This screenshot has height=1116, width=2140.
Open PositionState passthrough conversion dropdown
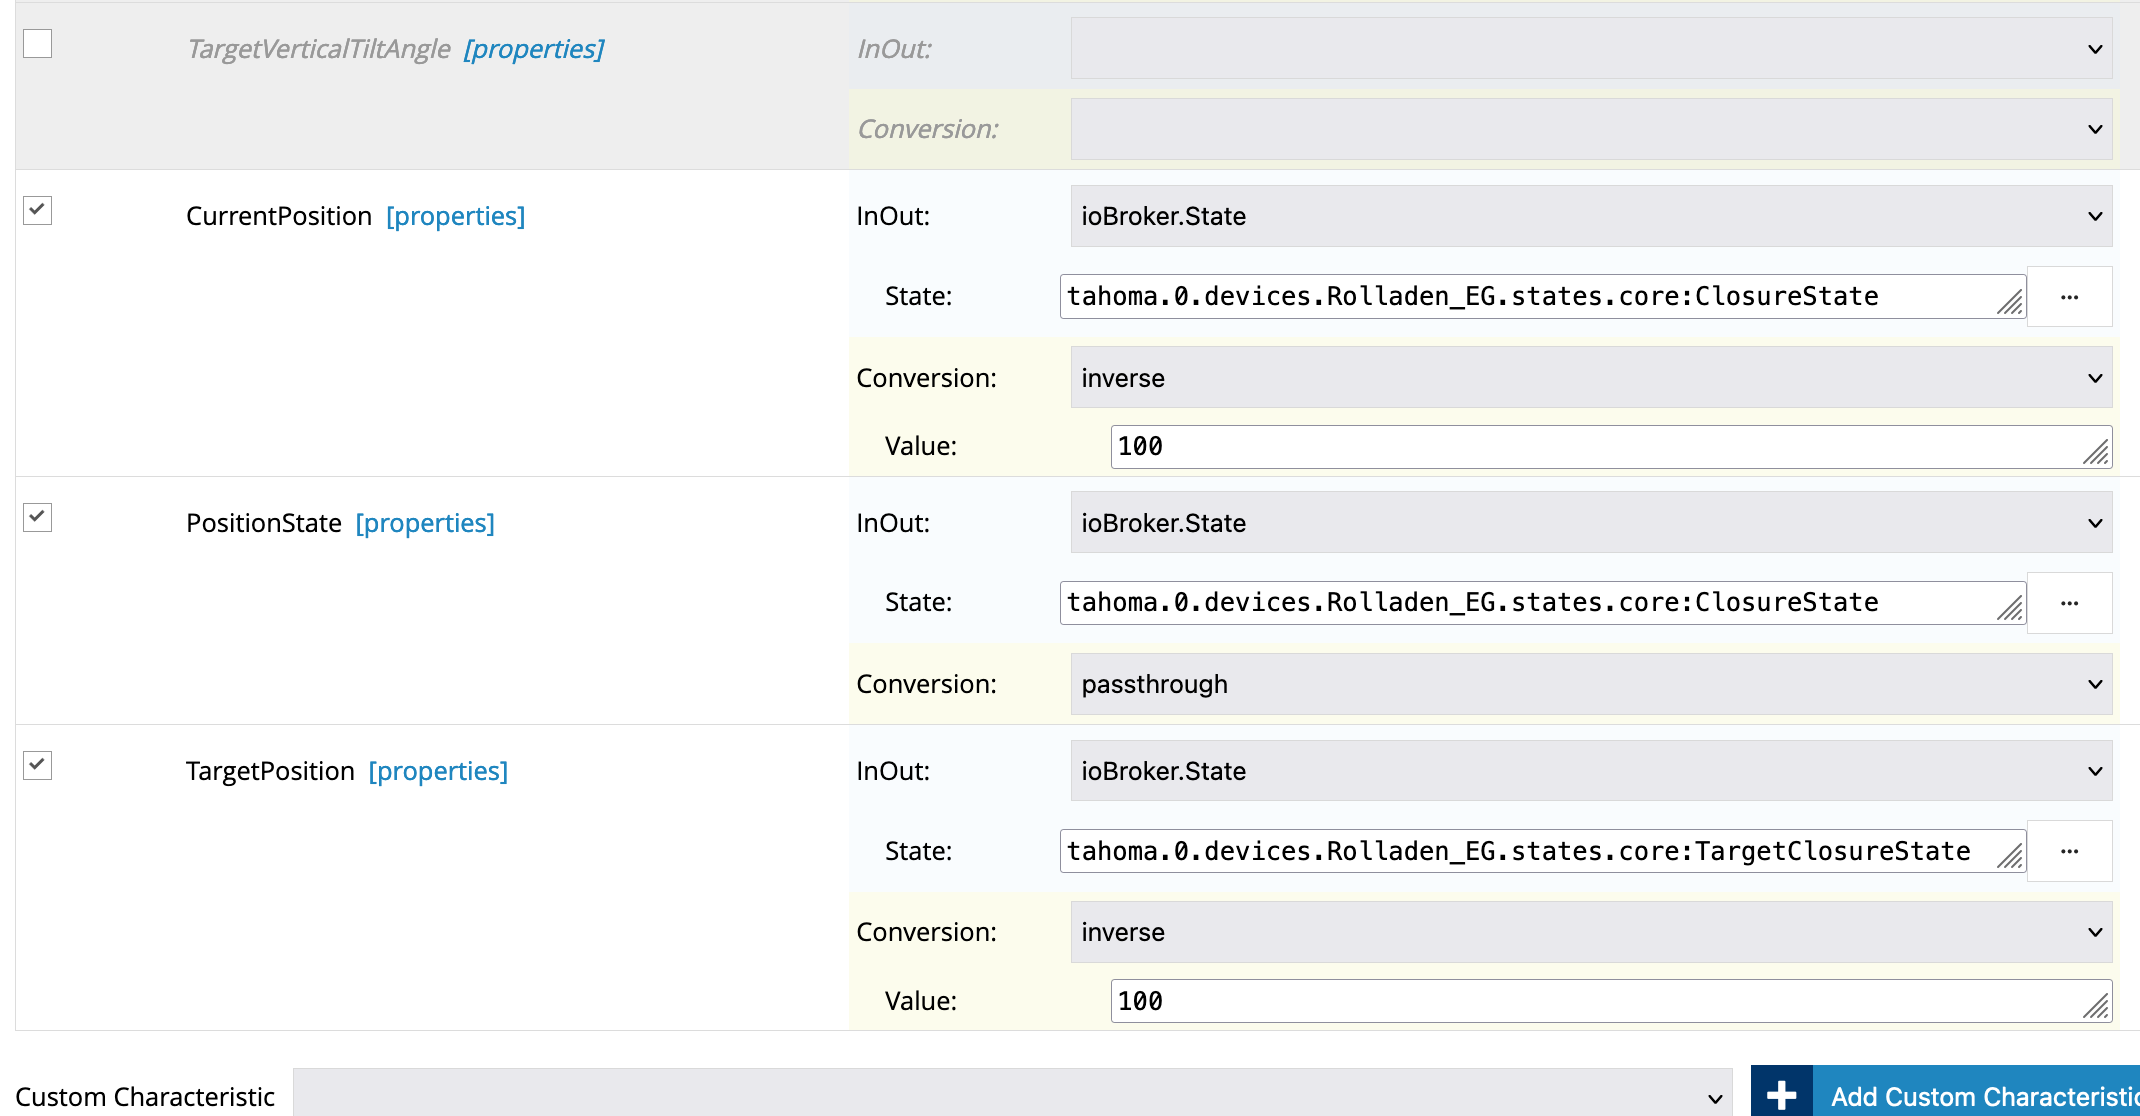click(x=1590, y=684)
